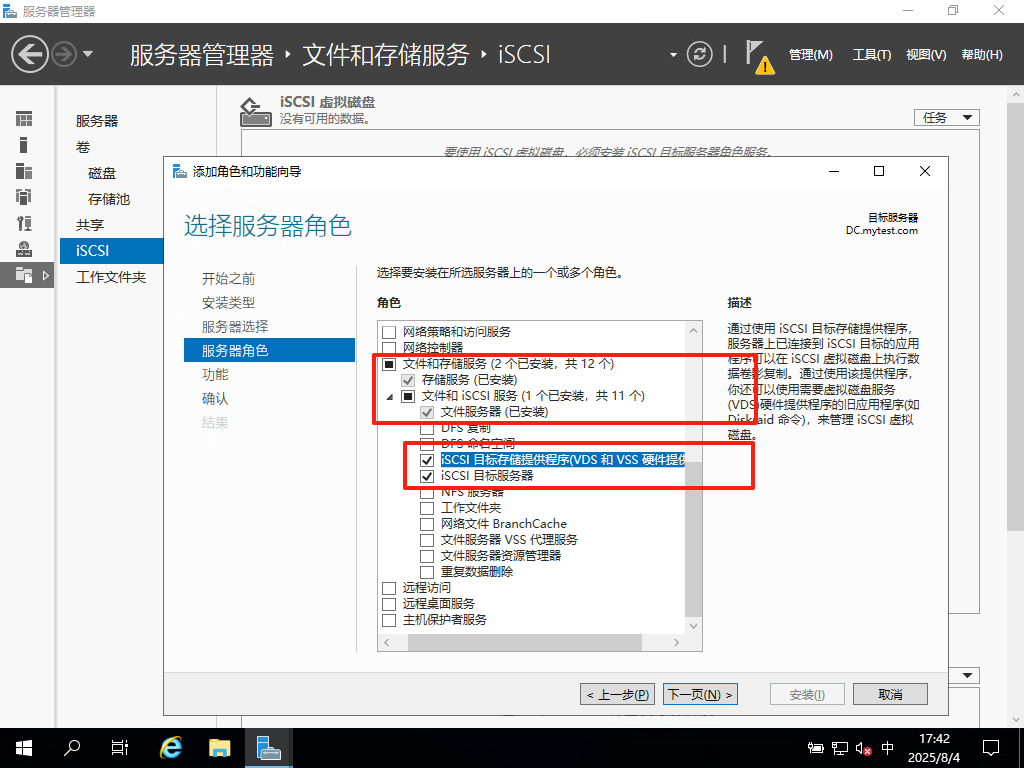Select AD DS icon in left sidebar
Viewport: 1024px width, 768px height.
(x=24, y=197)
